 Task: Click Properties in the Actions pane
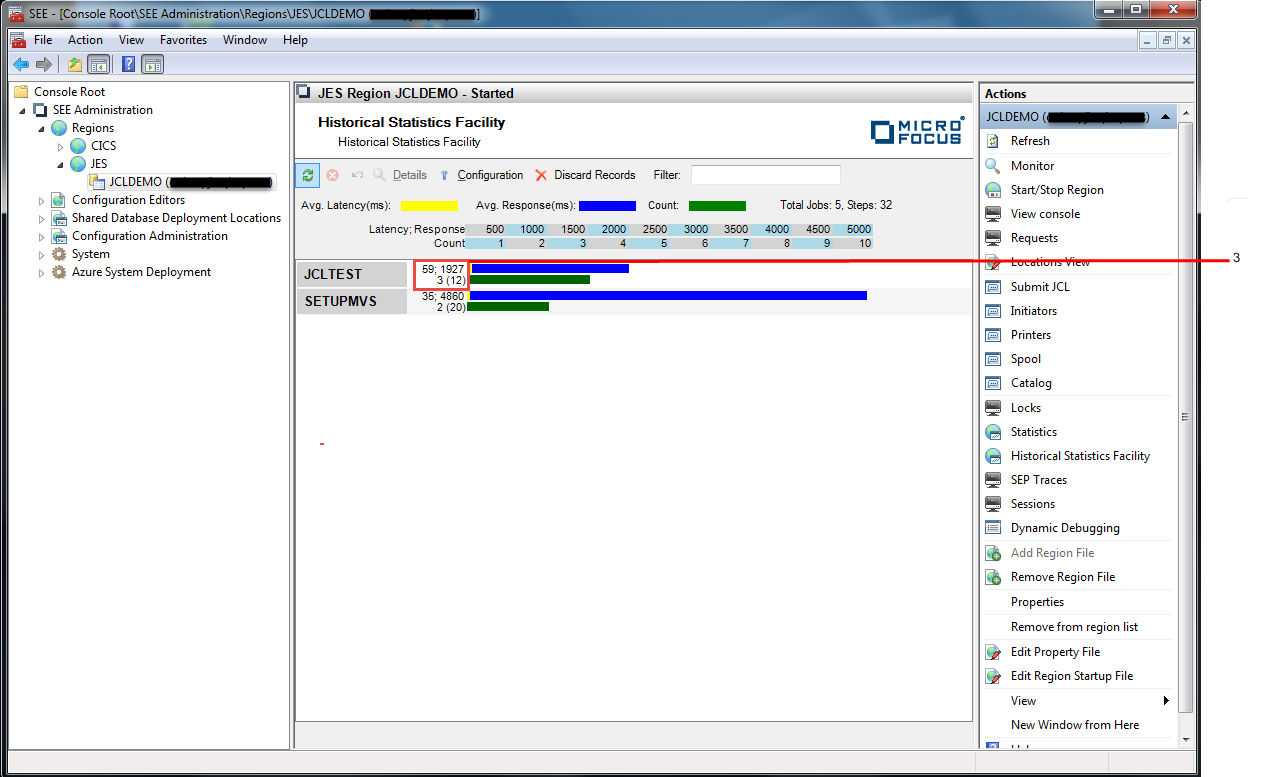1037,602
